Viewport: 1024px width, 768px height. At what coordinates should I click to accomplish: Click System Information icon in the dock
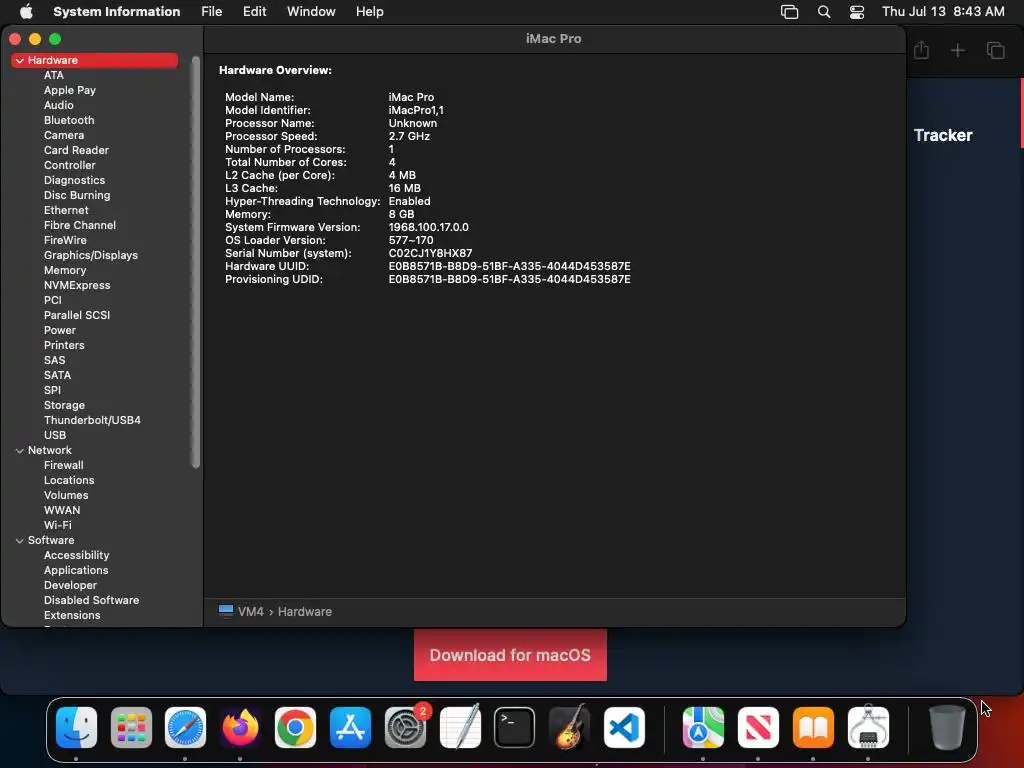pyautogui.click(x=868, y=727)
